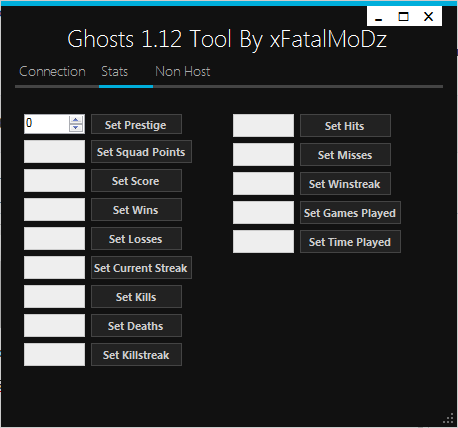Click the Set Deaths button

[x=136, y=326]
